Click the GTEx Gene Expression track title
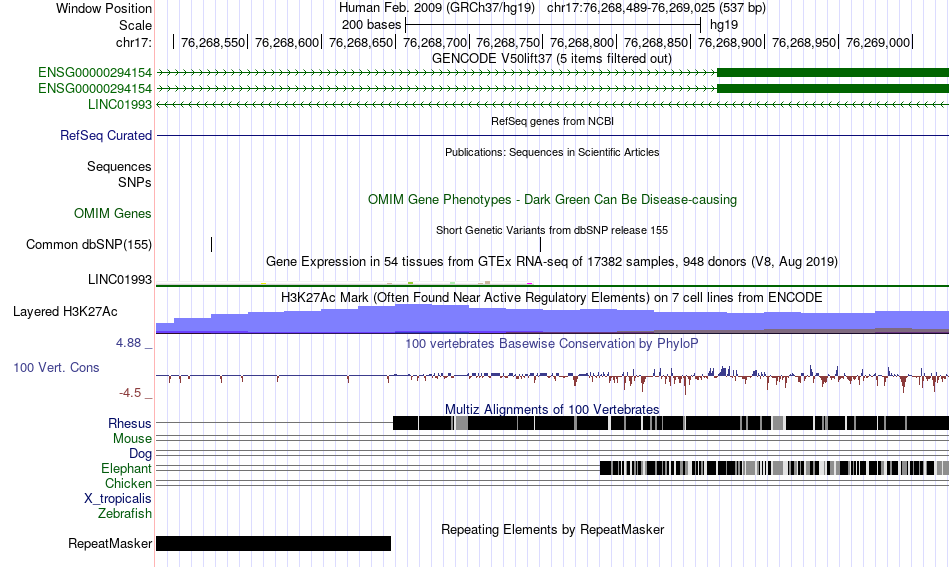The image size is (950, 567). (x=552, y=262)
